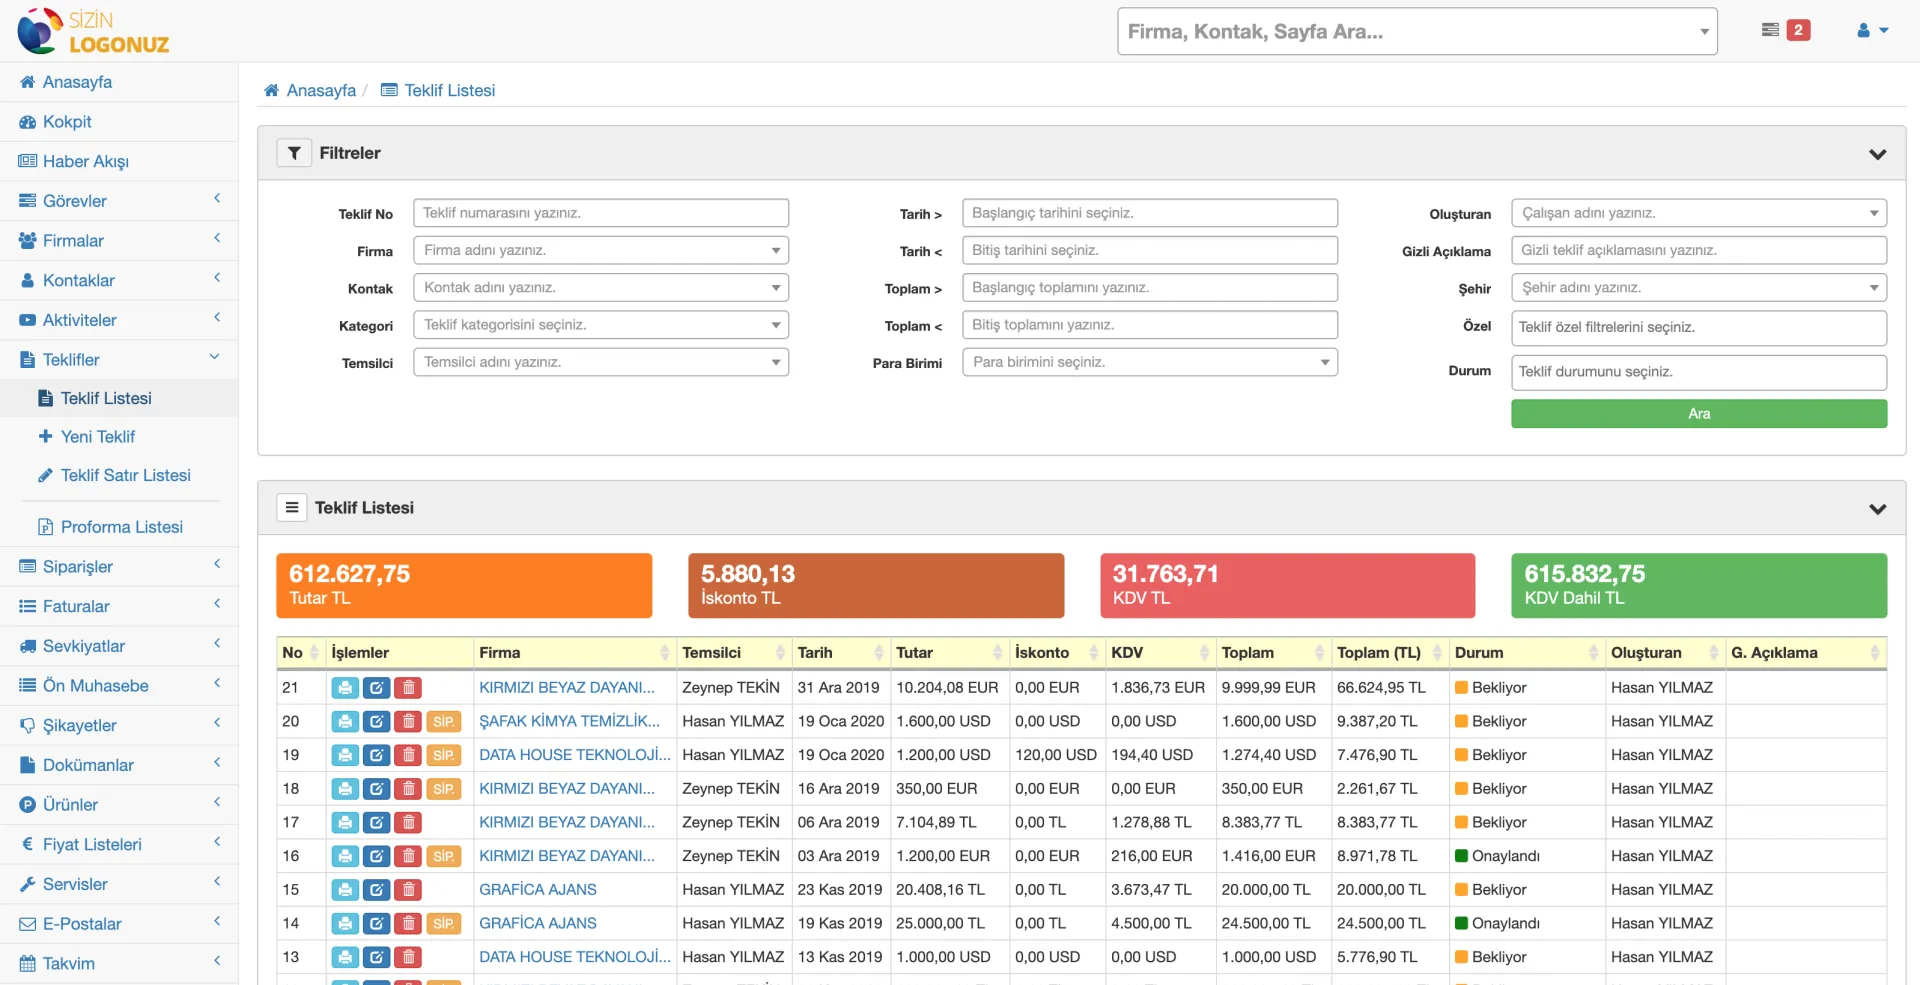Open the Oluşturan filter dropdown
Screen dimensions: 1920x985
tap(1699, 213)
